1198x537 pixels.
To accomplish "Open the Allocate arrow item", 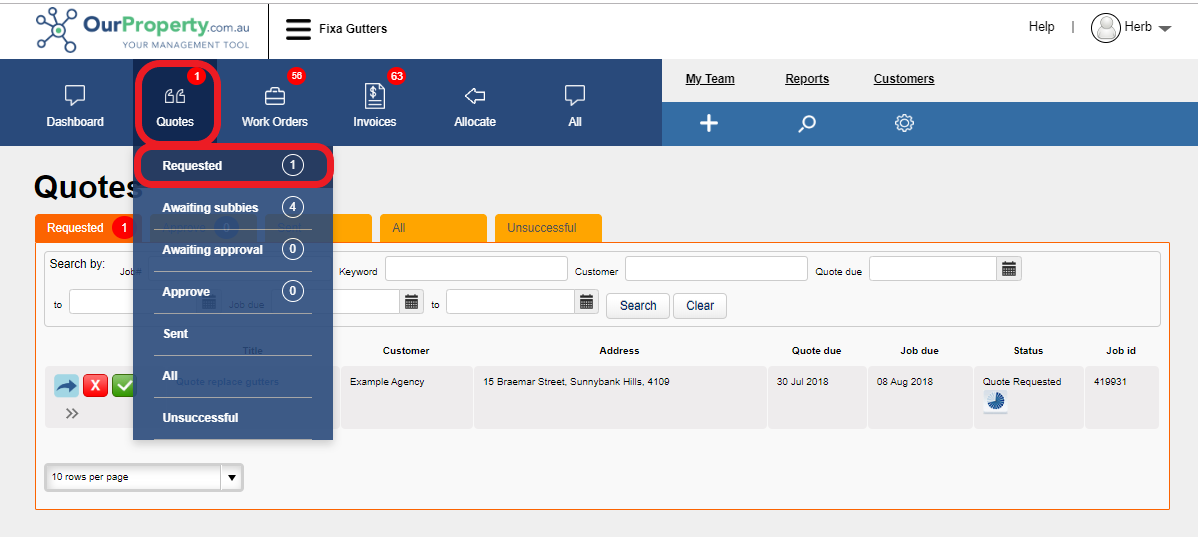I will [x=474, y=106].
